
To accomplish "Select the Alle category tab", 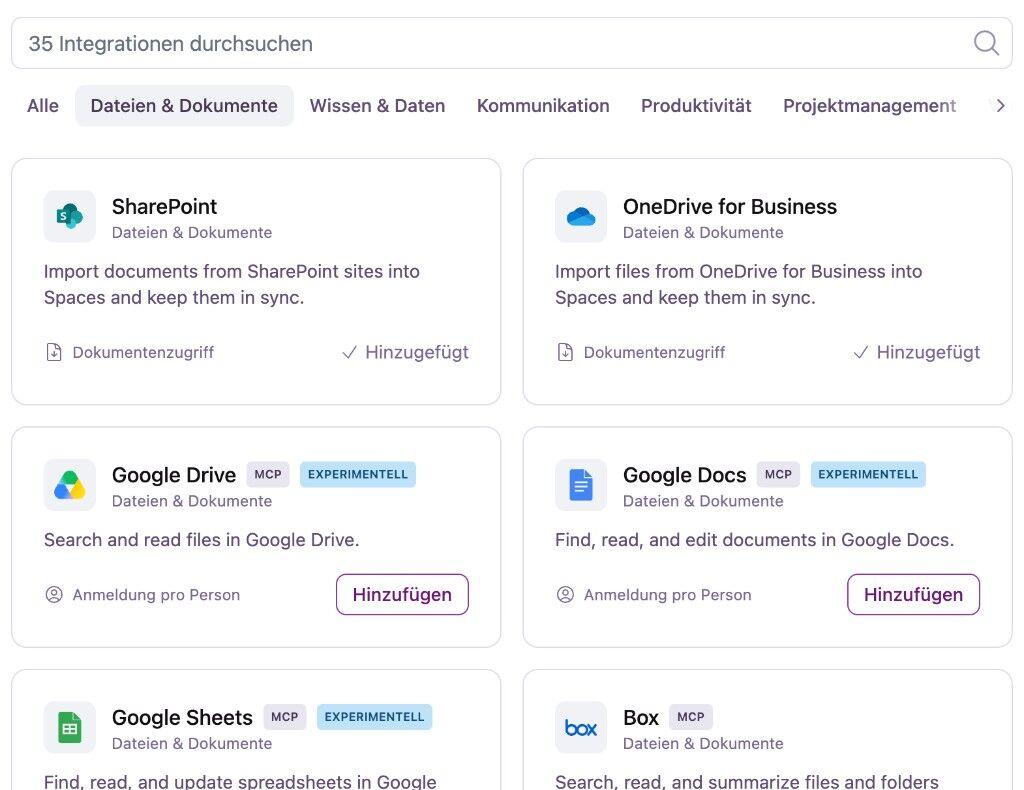I will [43, 106].
